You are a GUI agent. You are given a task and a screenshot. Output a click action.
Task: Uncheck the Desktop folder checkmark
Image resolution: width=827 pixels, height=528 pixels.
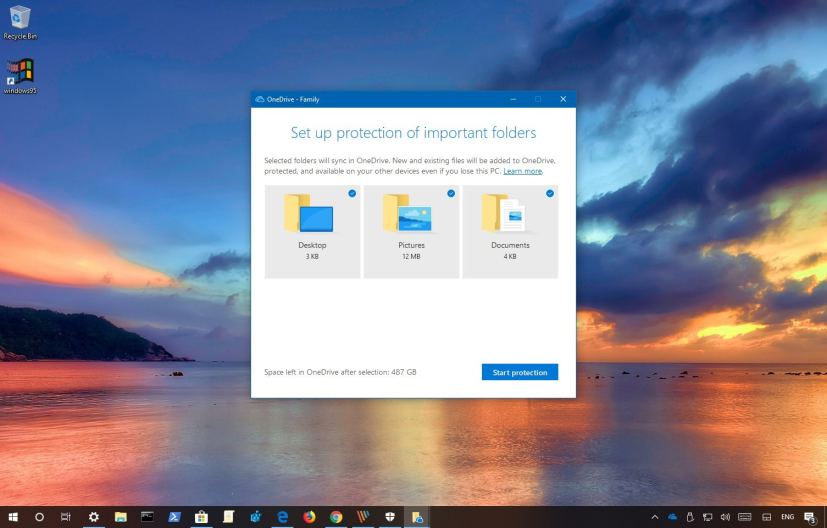tap(352, 194)
